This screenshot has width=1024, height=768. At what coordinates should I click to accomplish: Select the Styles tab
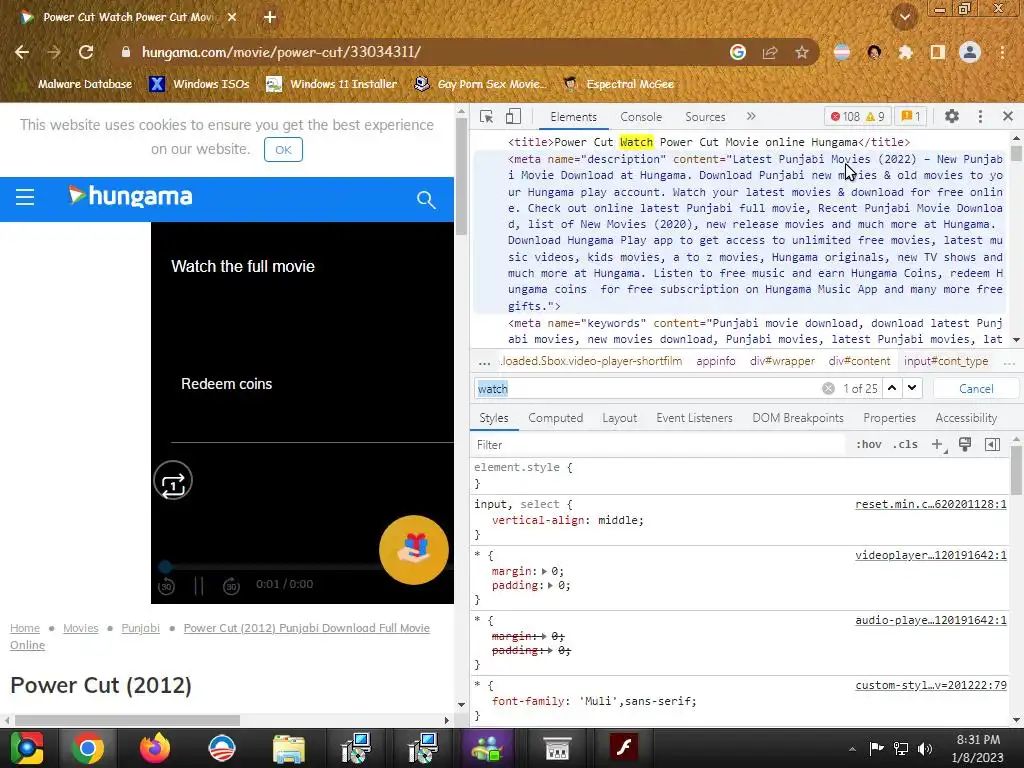pos(494,418)
